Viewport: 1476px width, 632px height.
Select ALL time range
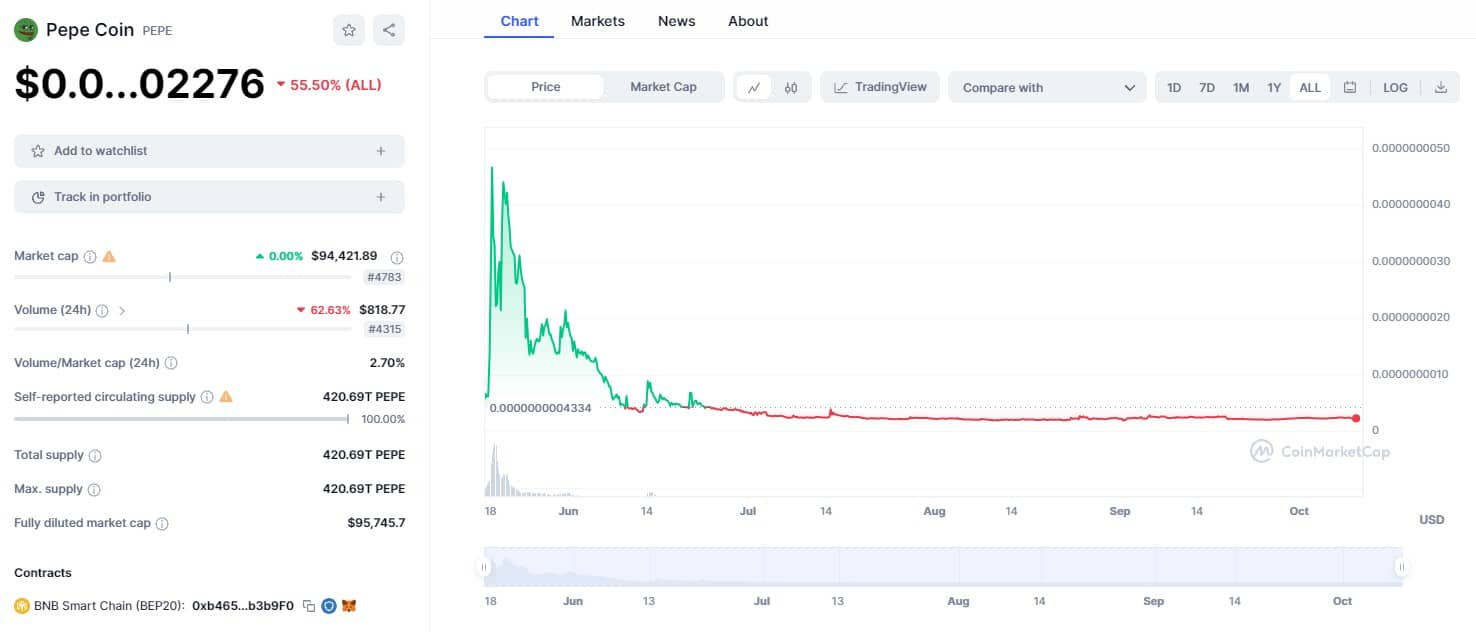coord(1310,87)
